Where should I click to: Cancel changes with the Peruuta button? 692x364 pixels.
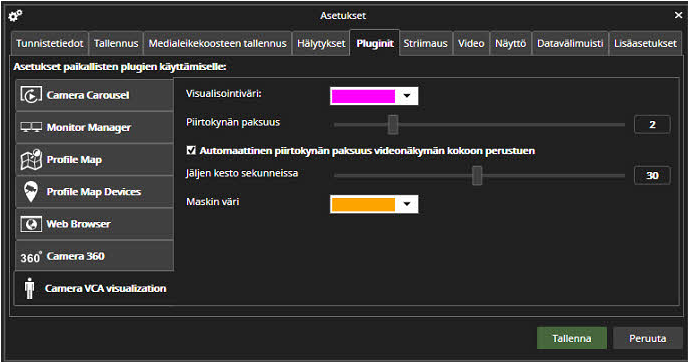[x=647, y=338]
